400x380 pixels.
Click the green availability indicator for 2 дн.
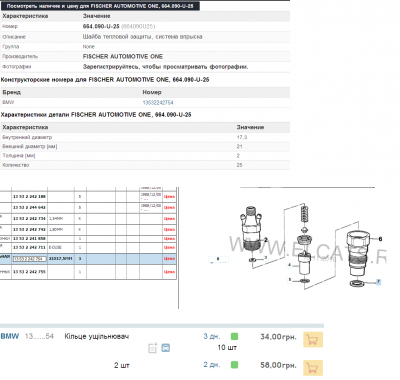tap(234, 365)
